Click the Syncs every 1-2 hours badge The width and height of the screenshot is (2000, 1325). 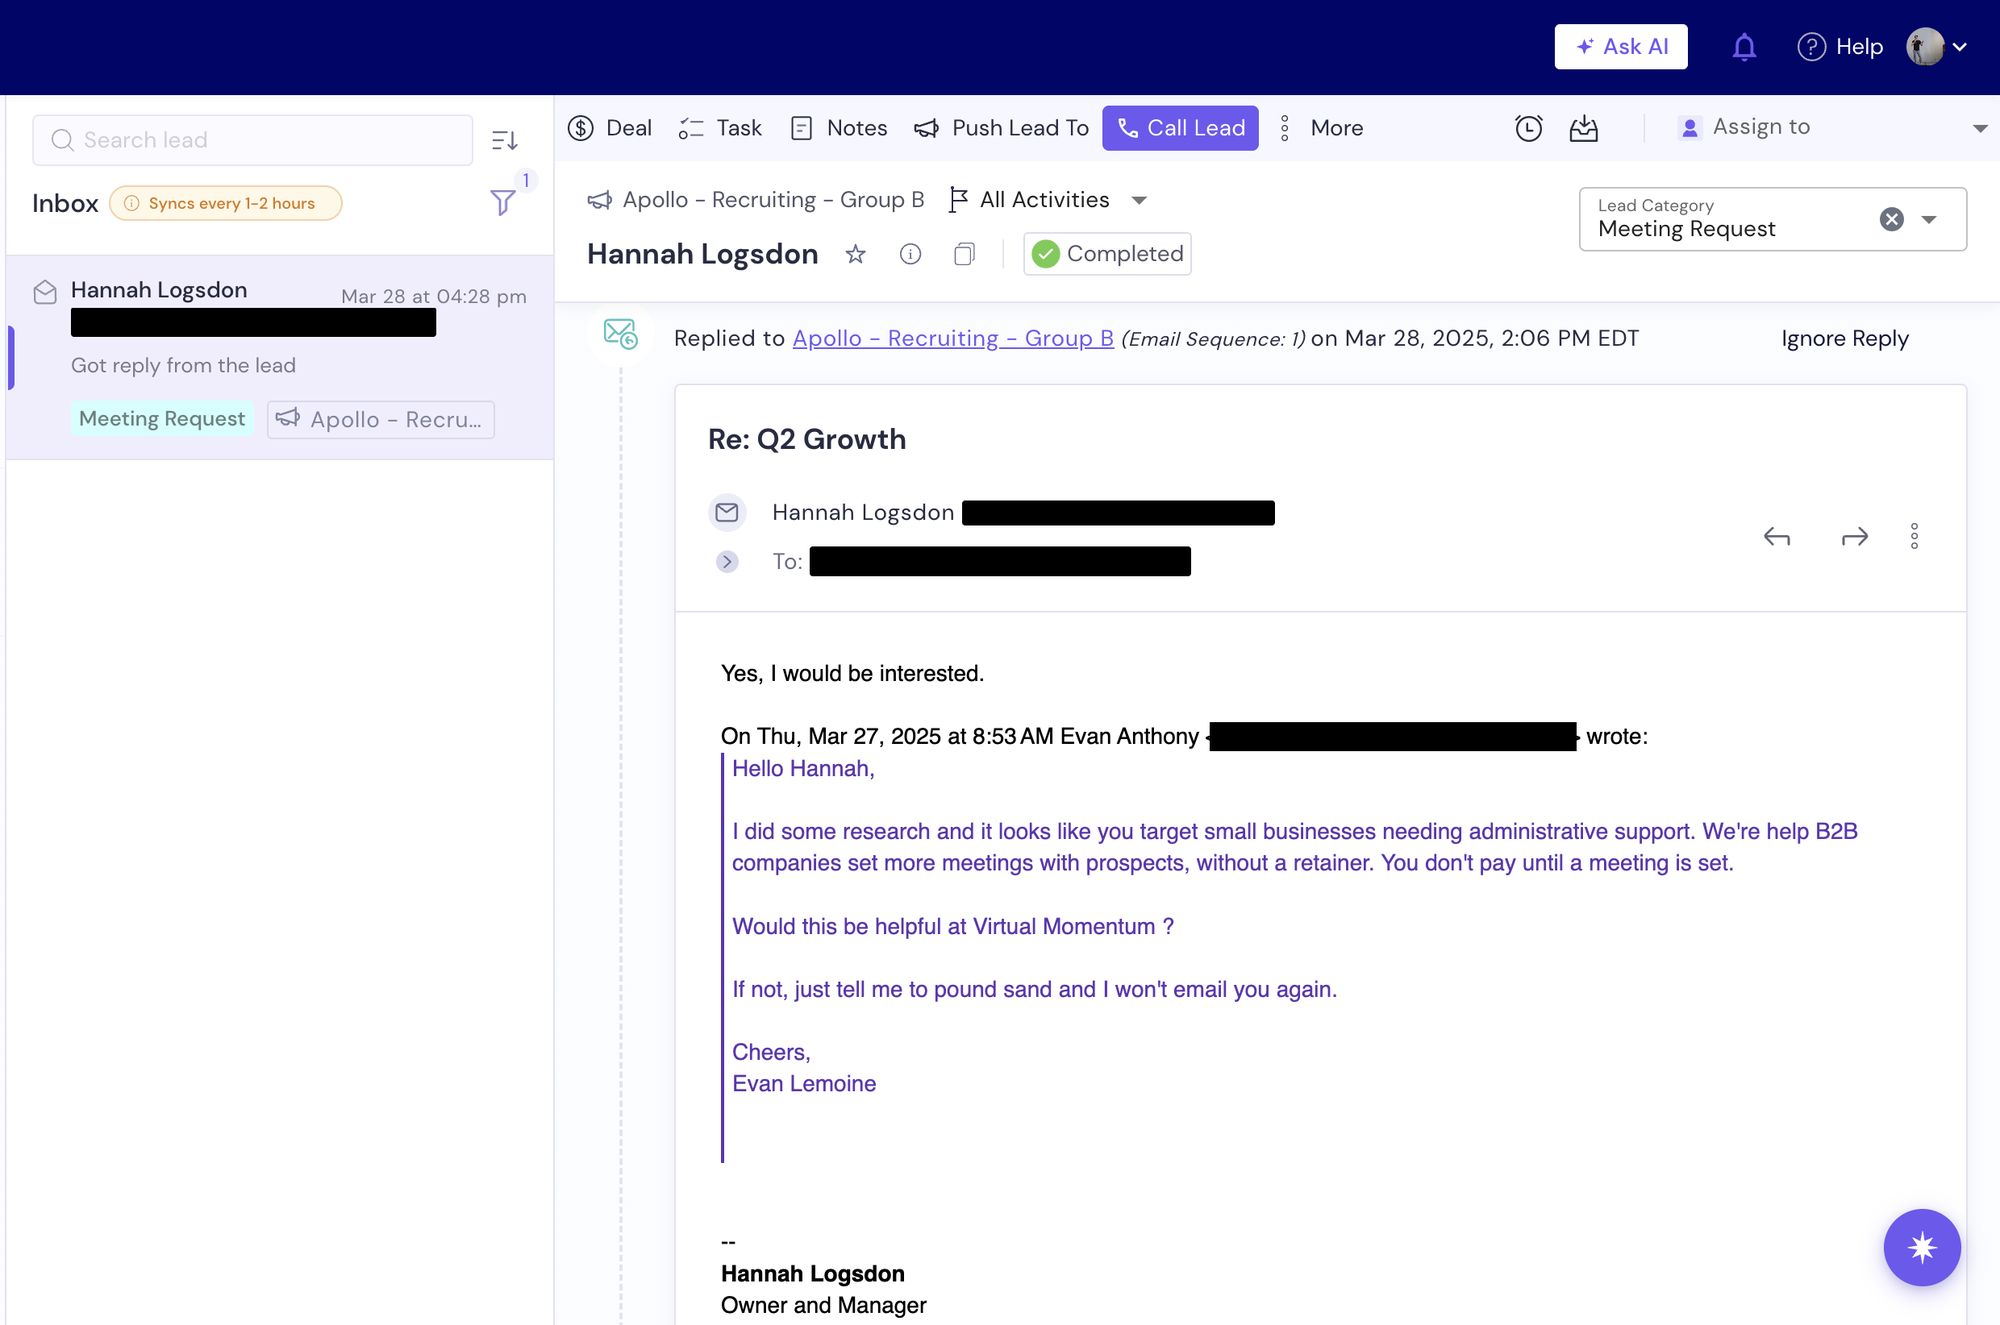pyautogui.click(x=225, y=203)
